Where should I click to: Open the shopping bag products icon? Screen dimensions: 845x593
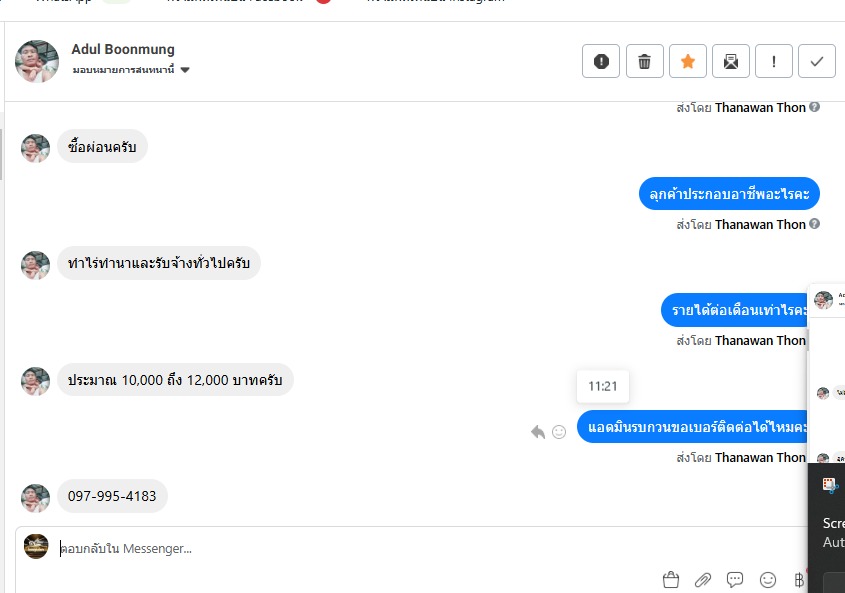[671, 580]
